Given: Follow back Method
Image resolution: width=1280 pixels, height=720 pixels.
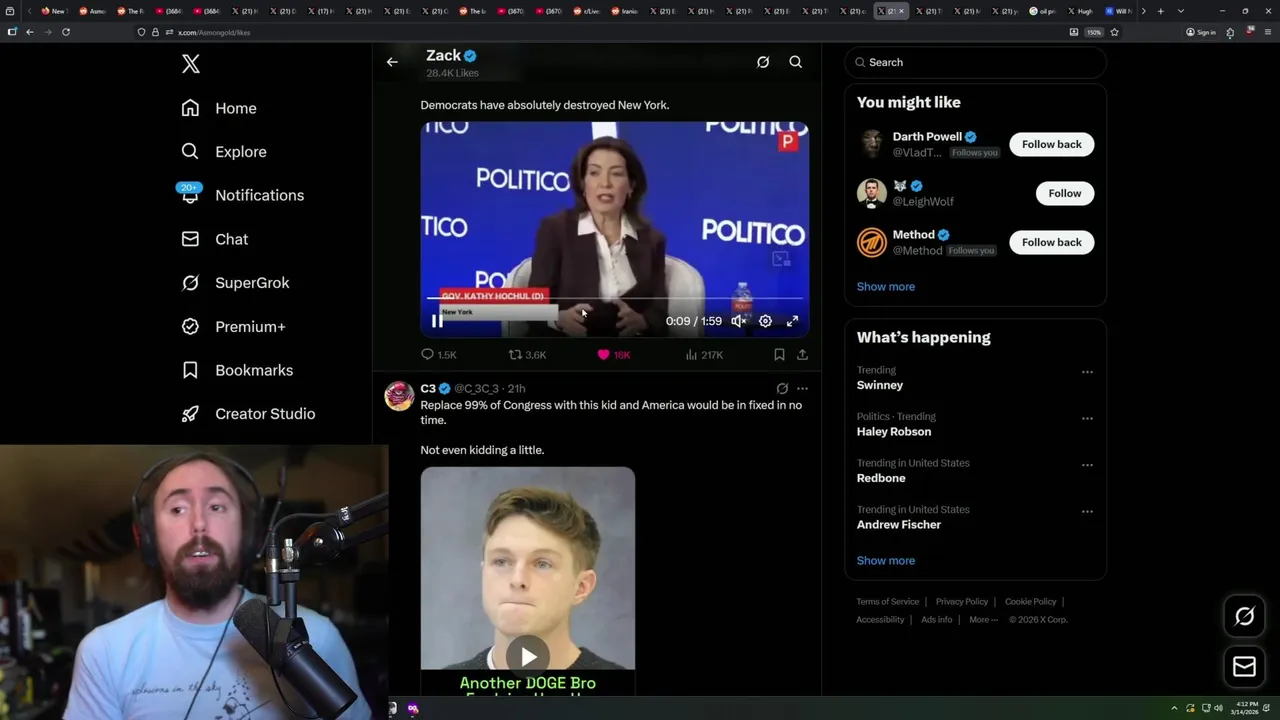Looking at the screenshot, I should coord(1051,242).
